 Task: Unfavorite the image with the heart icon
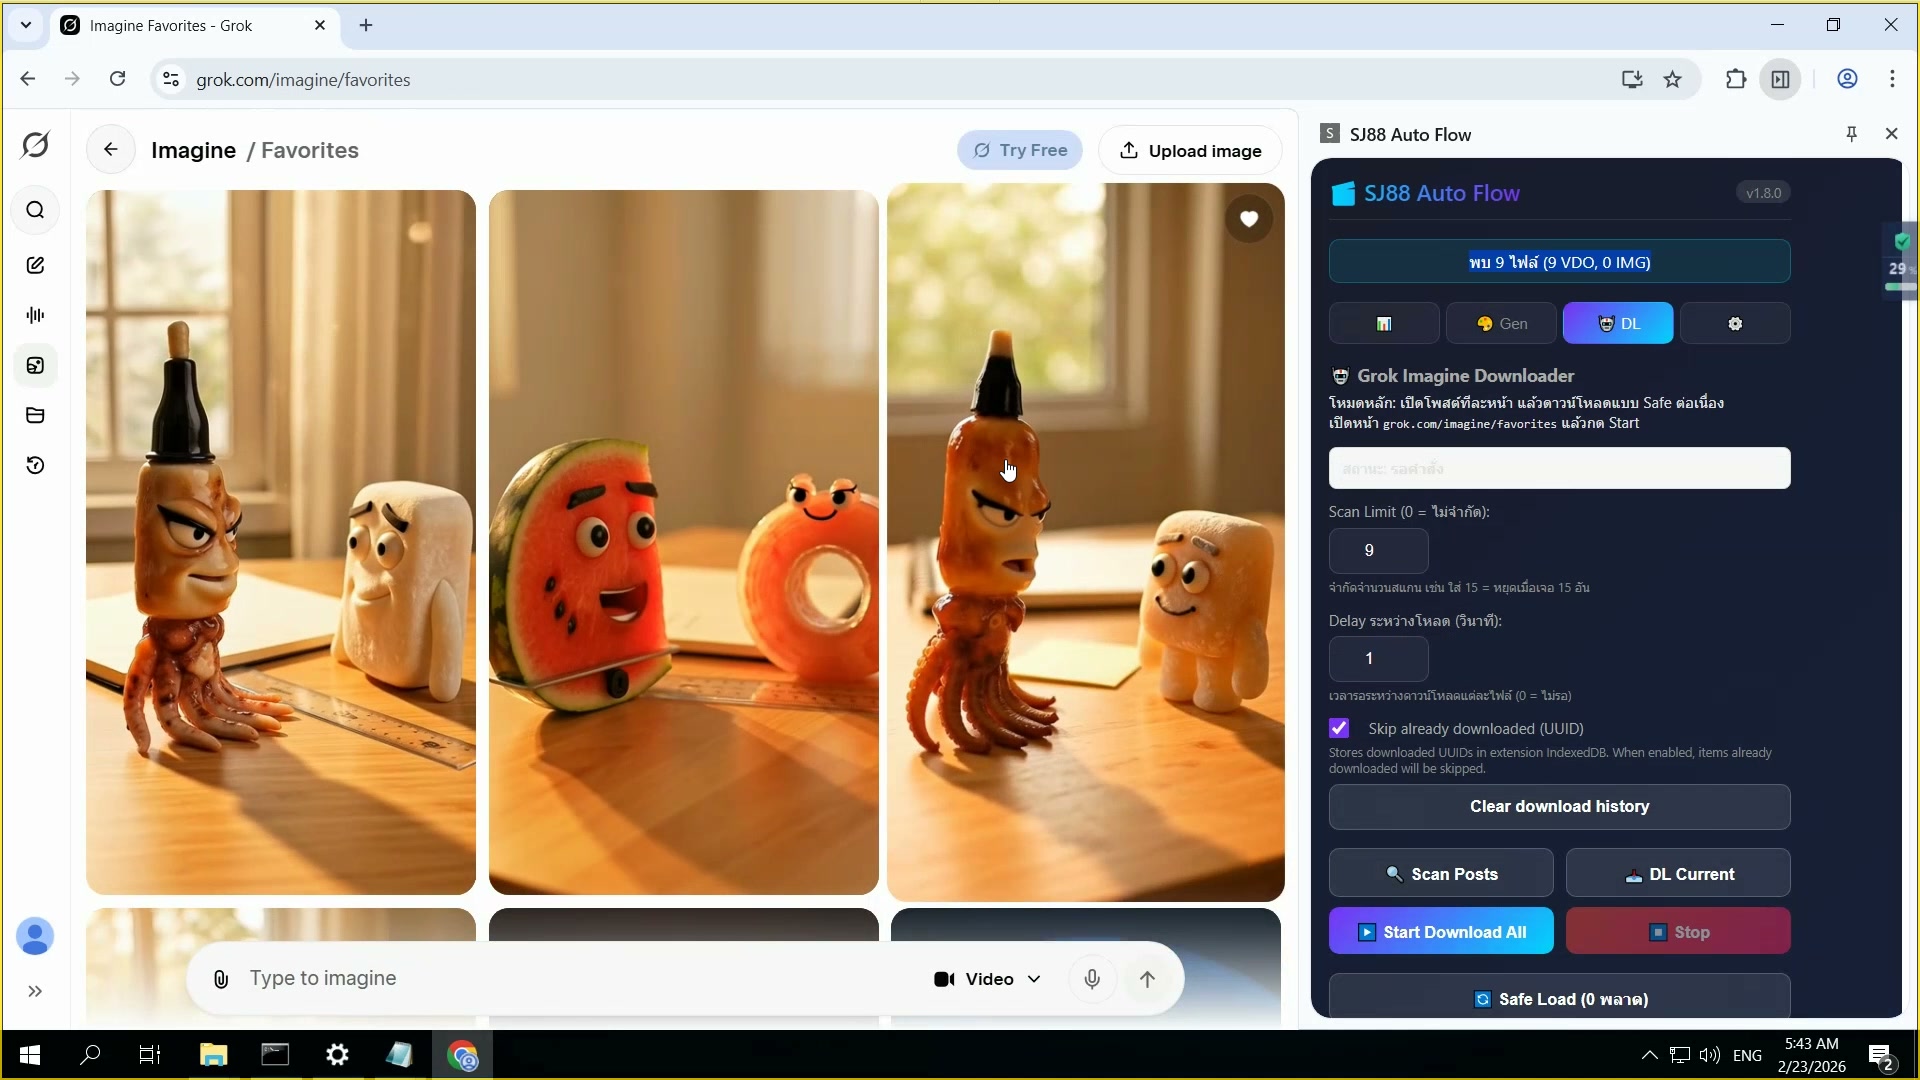click(1249, 219)
